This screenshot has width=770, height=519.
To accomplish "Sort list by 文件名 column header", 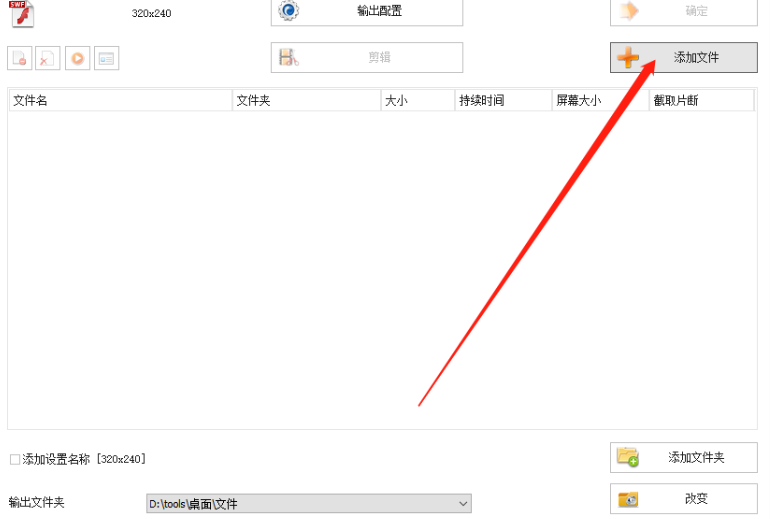I will pos(120,101).
